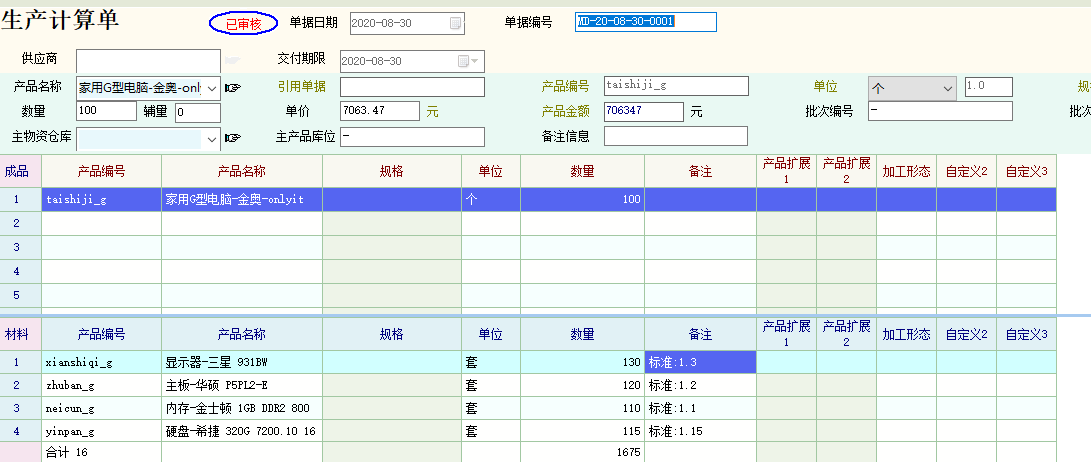The height and width of the screenshot is (462, 1091).
Task: Click the pointing hand icon beside 主物资仓库
Action: coord(233,138)
